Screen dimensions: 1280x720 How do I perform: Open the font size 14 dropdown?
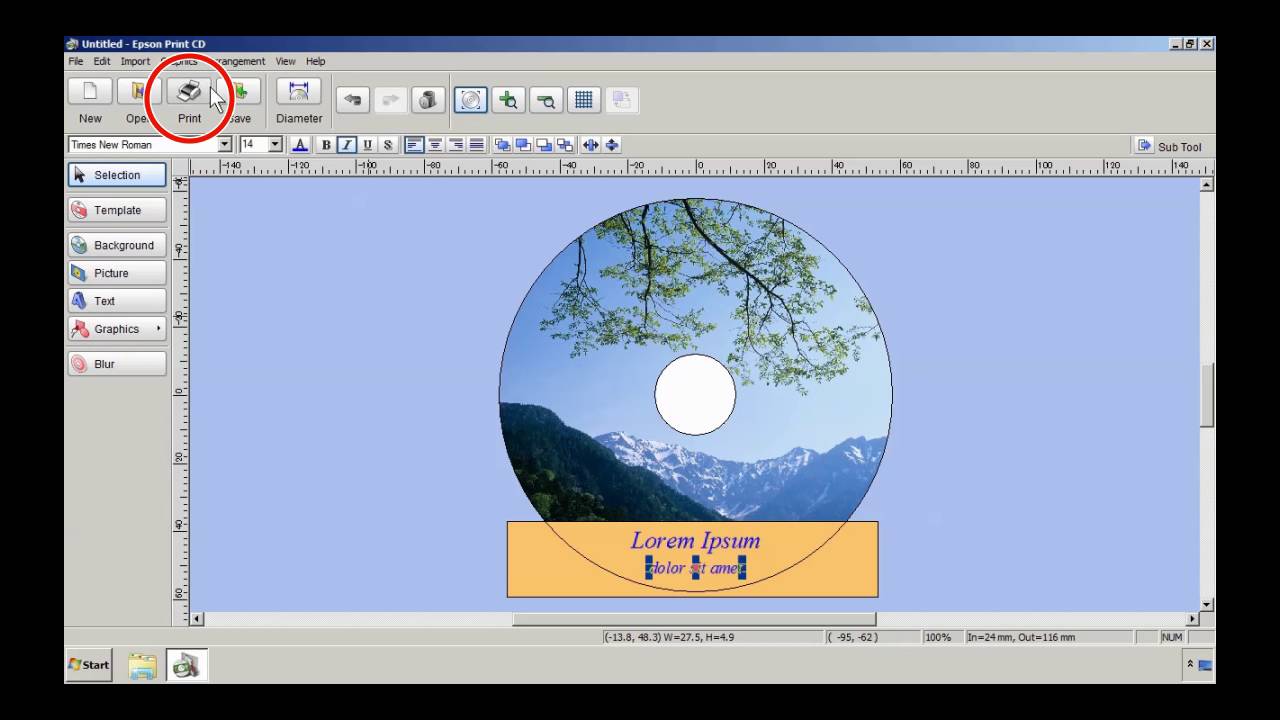[x=275, y=145]
